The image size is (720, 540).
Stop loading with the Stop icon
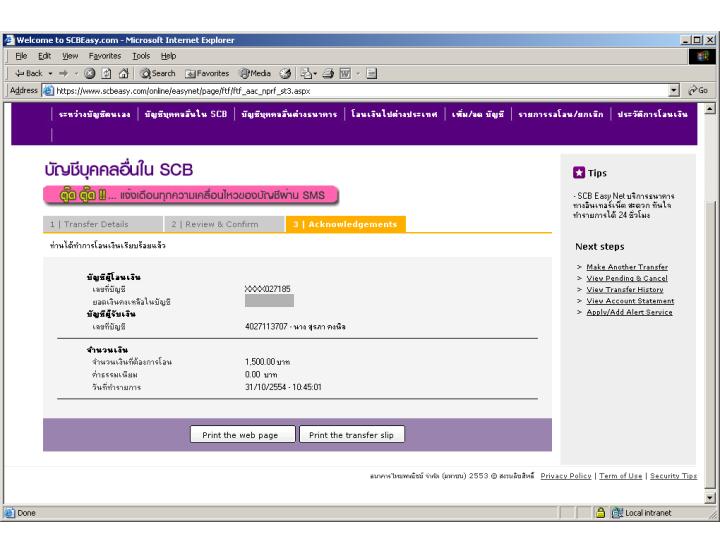click(x=90, y=73)
